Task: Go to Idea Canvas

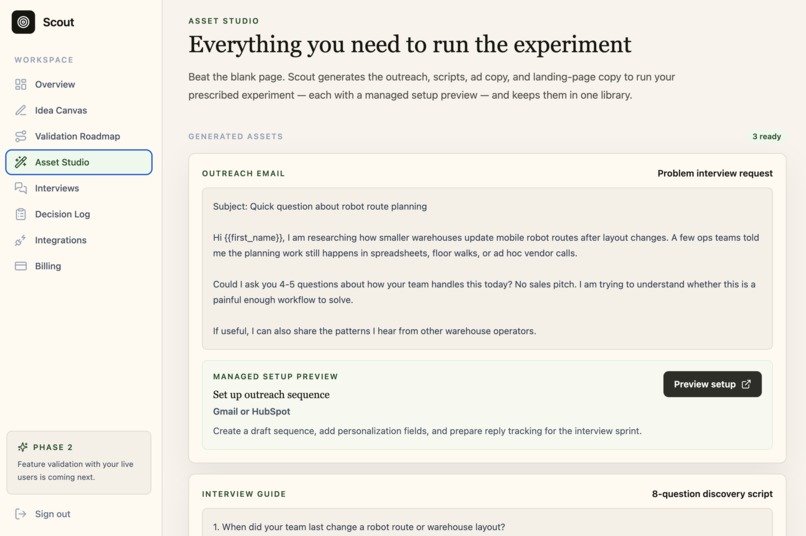Action: pos(79,110)
